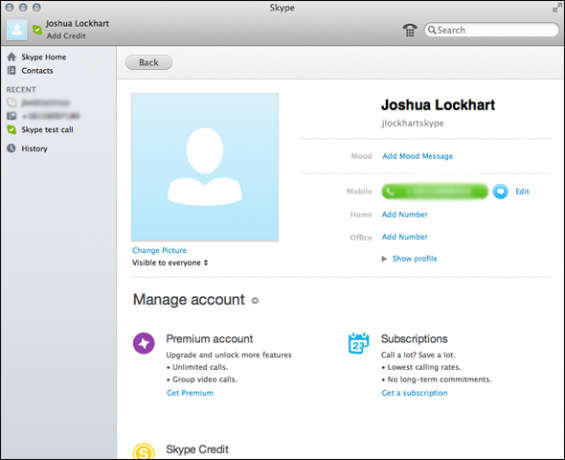Image resolution: width=565 pixels, height=460 pixels.
Task: Click the user avatar in header
Action: (x=17, y=30)
